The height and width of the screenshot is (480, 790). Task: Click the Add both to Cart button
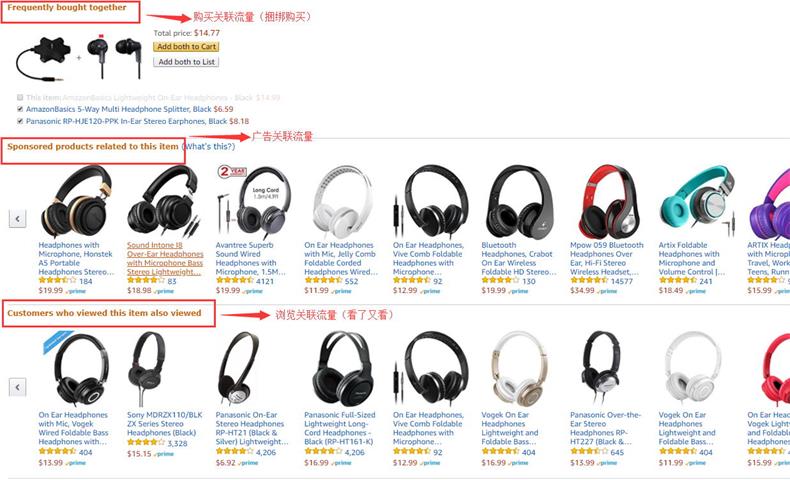pos(186,46)
